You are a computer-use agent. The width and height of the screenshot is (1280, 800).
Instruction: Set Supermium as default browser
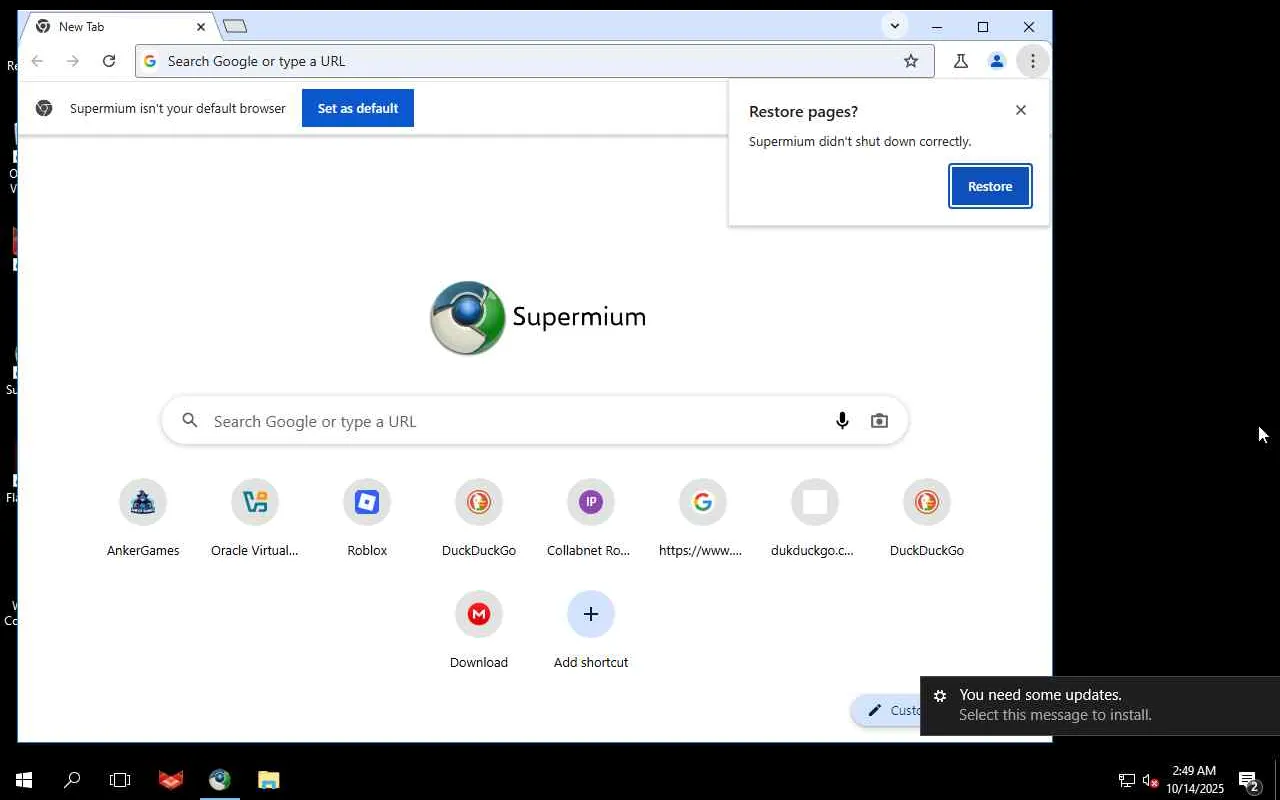tap(358, 108)
